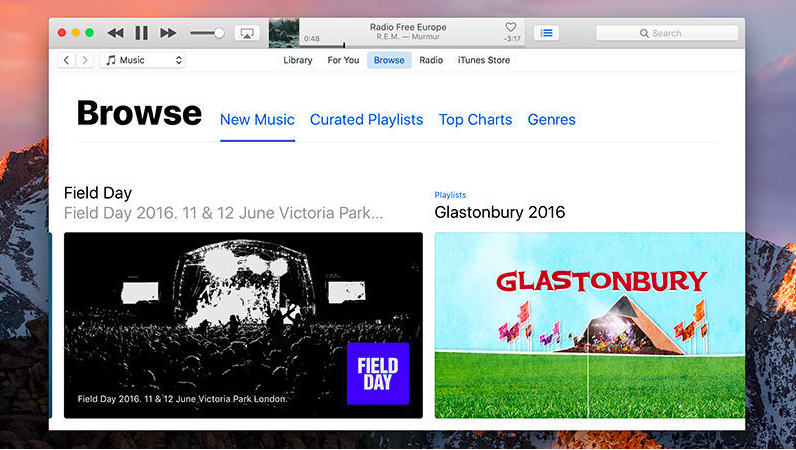The height and width of the screenshot is (450, 796).
Task: Click the Search field
Action: tap(666, 33)
